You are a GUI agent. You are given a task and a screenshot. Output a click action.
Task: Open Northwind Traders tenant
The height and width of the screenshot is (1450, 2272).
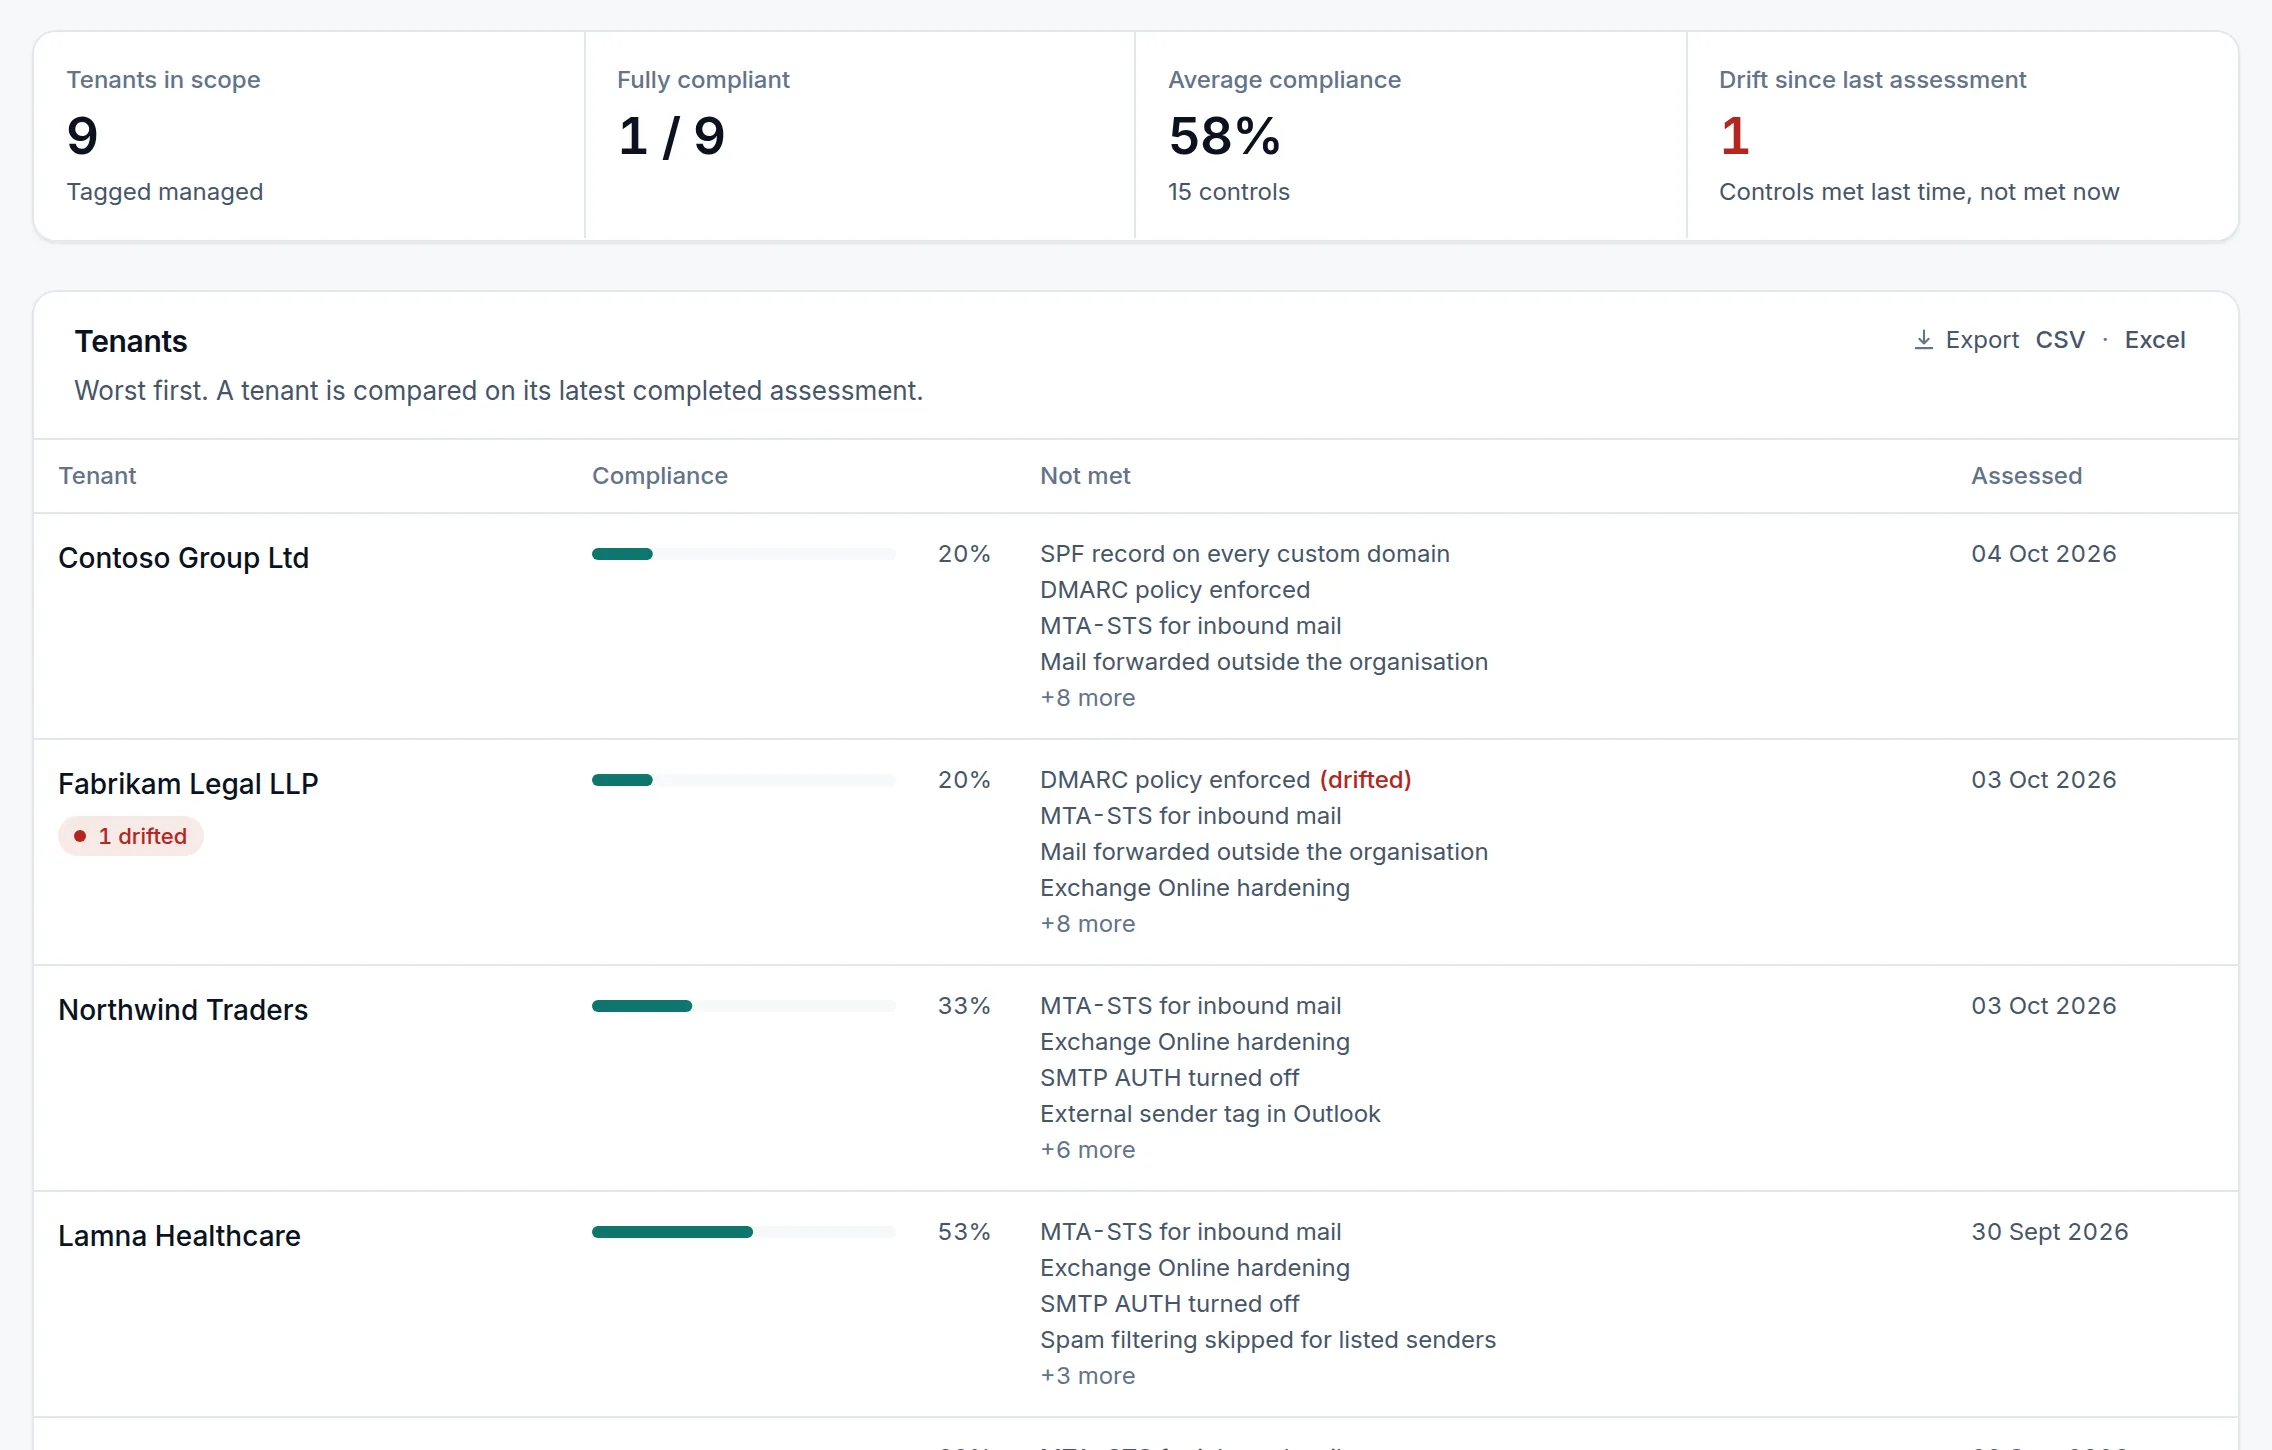(183, 1010)
